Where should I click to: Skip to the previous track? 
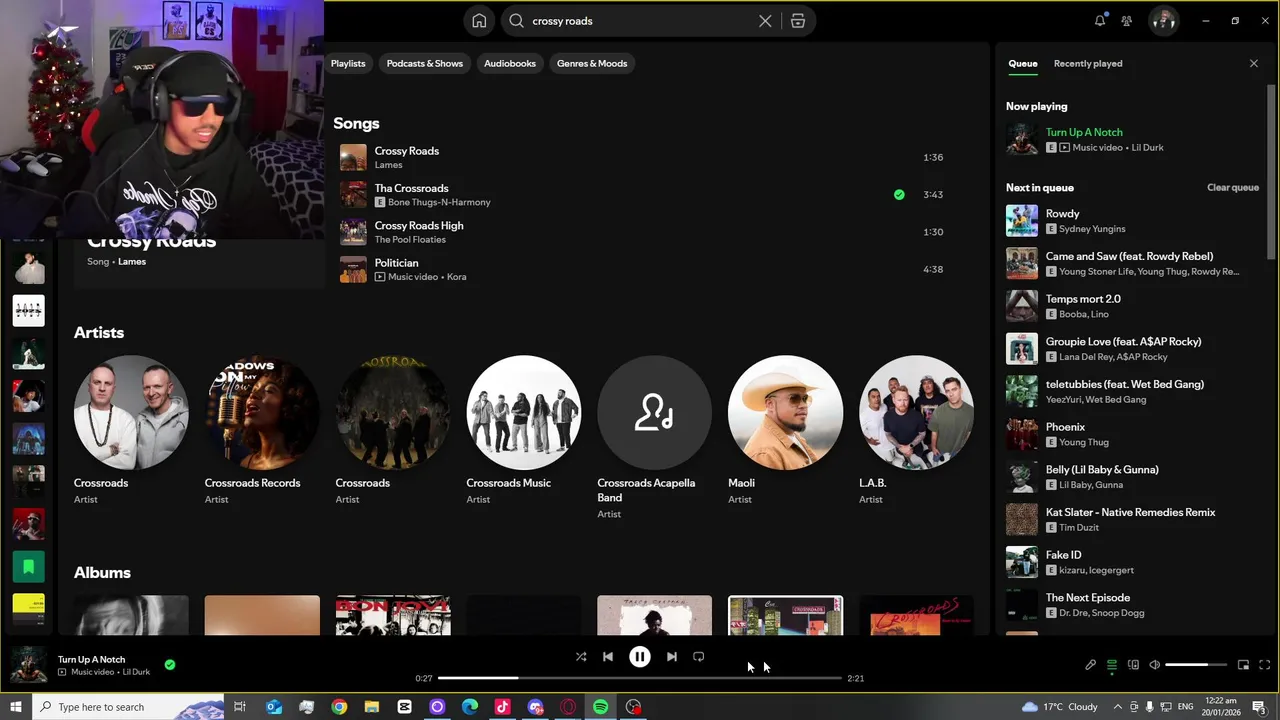(608, 657)
